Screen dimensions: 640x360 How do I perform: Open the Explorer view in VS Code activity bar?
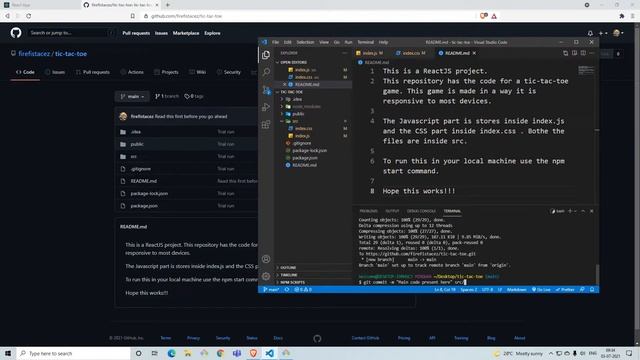click(x=266, y=55)
